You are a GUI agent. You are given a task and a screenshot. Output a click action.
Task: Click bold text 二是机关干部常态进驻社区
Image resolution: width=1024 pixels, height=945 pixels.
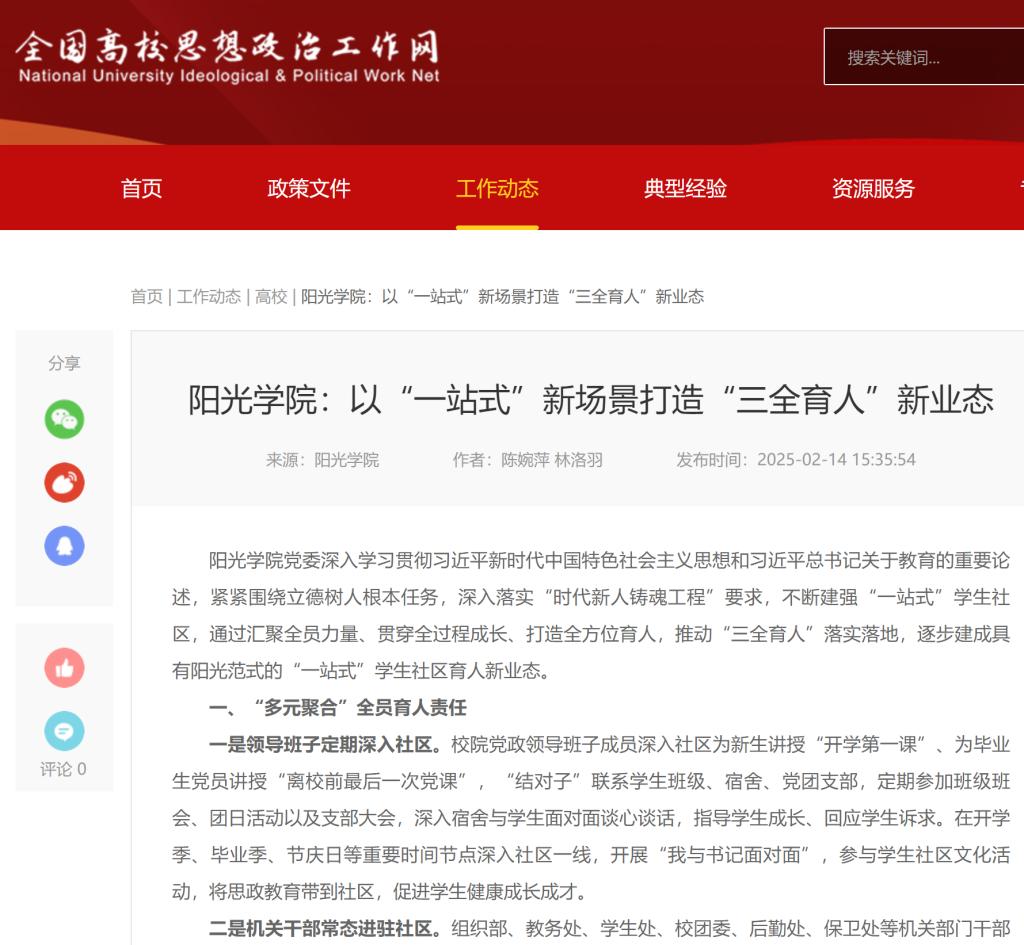point(325,928)
